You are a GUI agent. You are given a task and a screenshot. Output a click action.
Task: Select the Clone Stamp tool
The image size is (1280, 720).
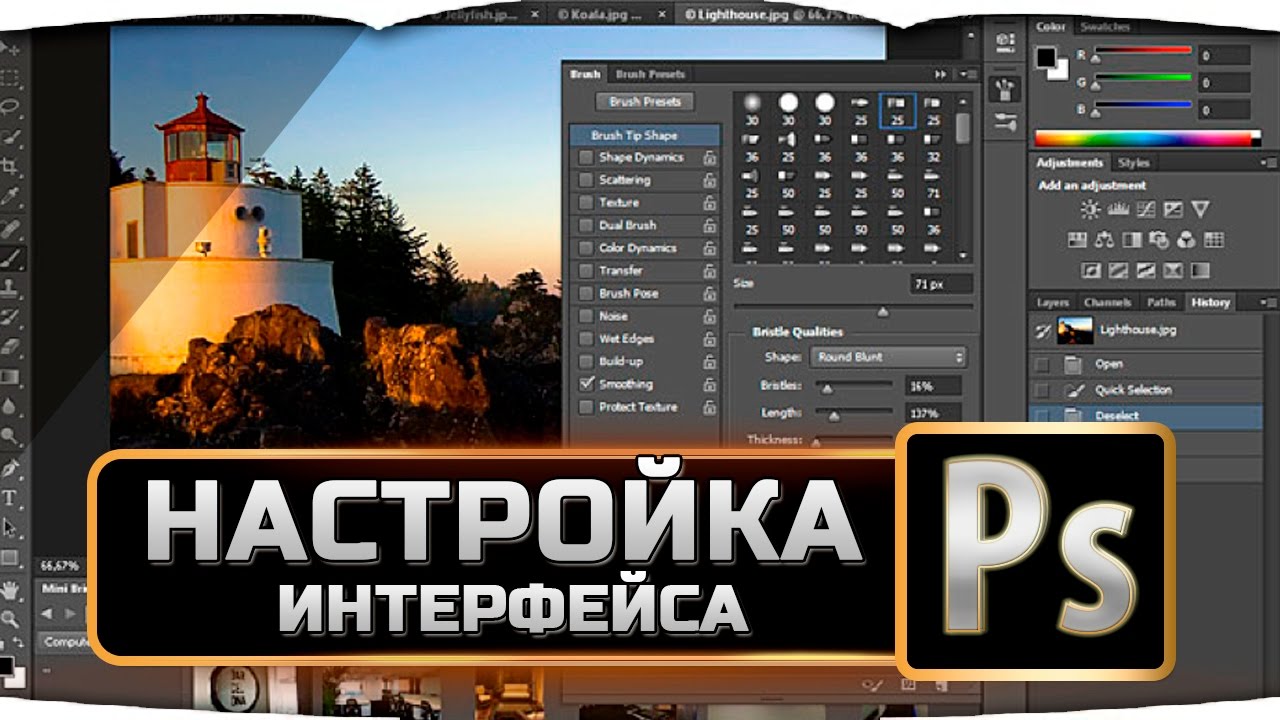coord(11,287)
